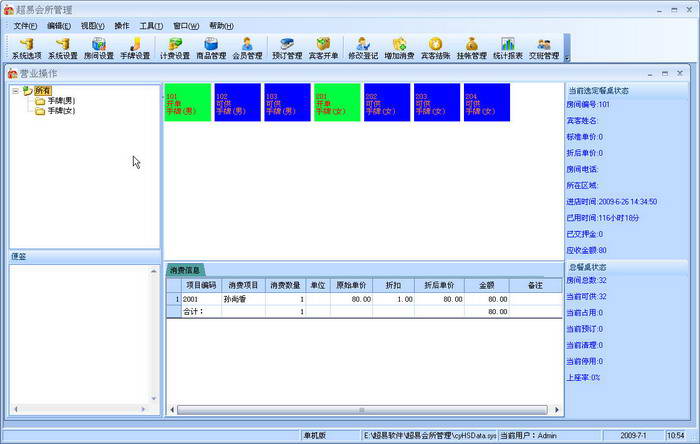Open the 操作 menu
Screen dimensions: 700x444
122,26
